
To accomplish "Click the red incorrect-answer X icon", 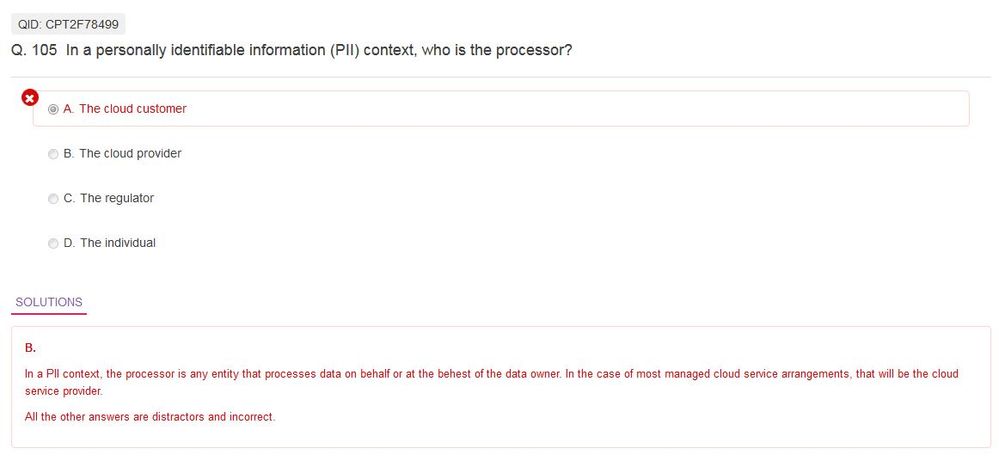I will [x=30, y=97].
